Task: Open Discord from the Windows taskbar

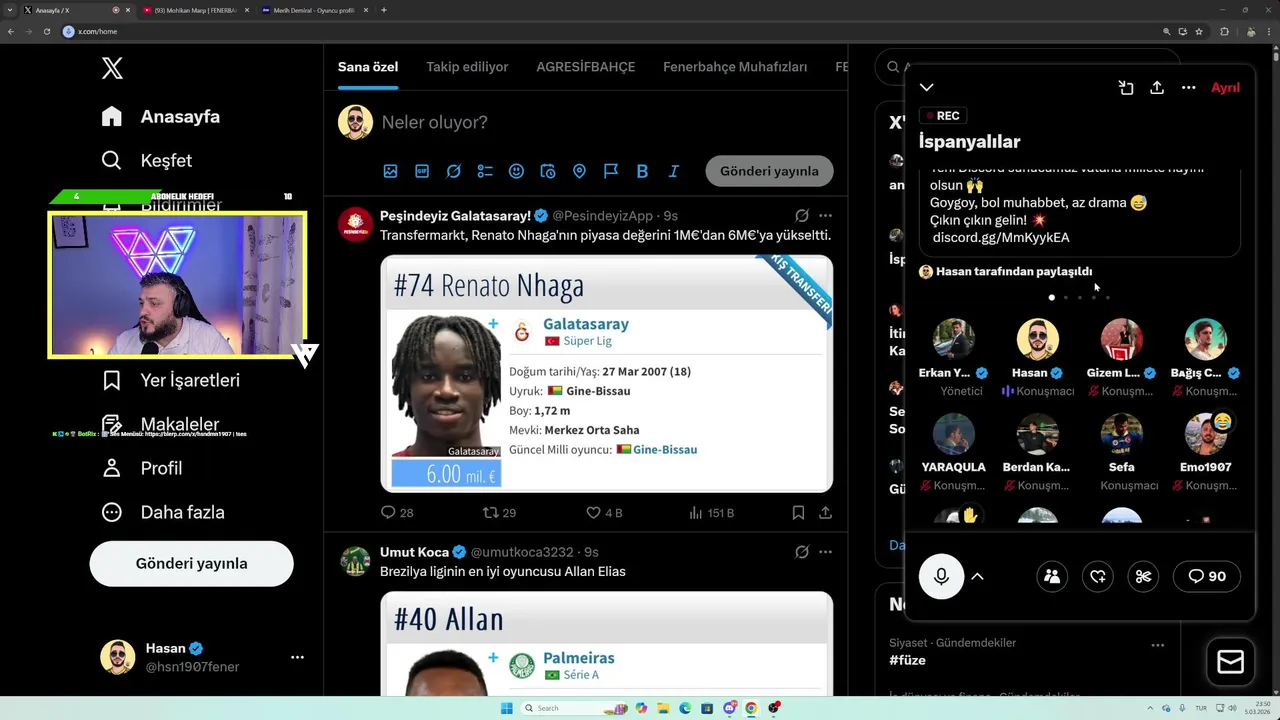Action: point(729,708)
